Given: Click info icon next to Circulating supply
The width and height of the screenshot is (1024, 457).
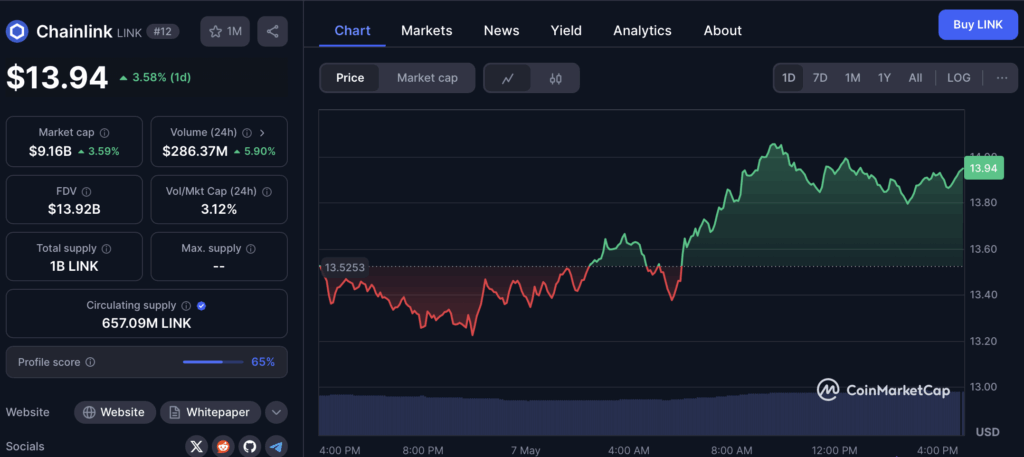Looking at the screenshot, I should click(x=186, y=306).
